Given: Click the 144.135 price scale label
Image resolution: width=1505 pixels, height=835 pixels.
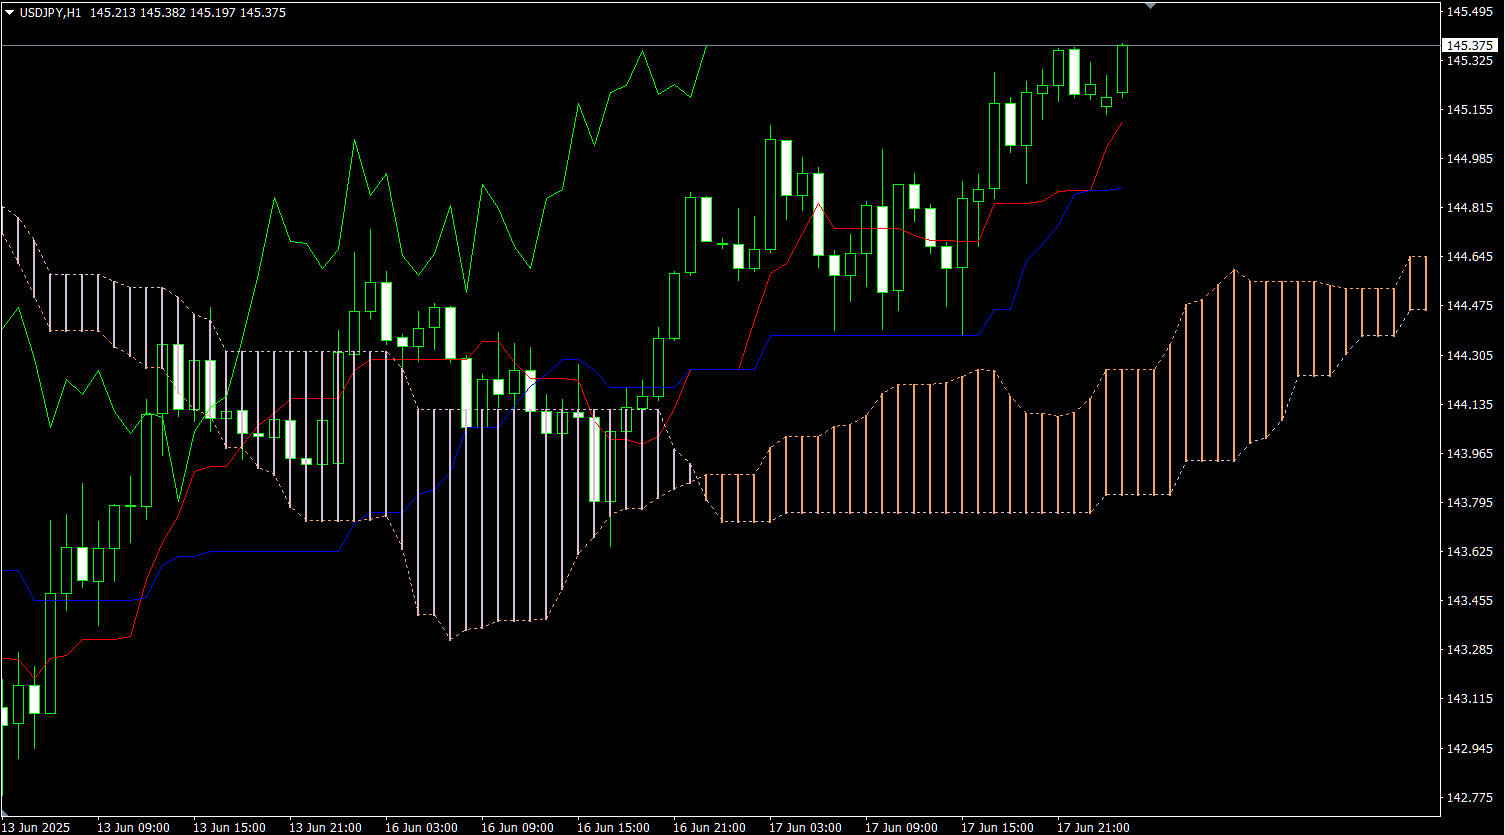Looking at the screenshot, I should (1470, 405).
